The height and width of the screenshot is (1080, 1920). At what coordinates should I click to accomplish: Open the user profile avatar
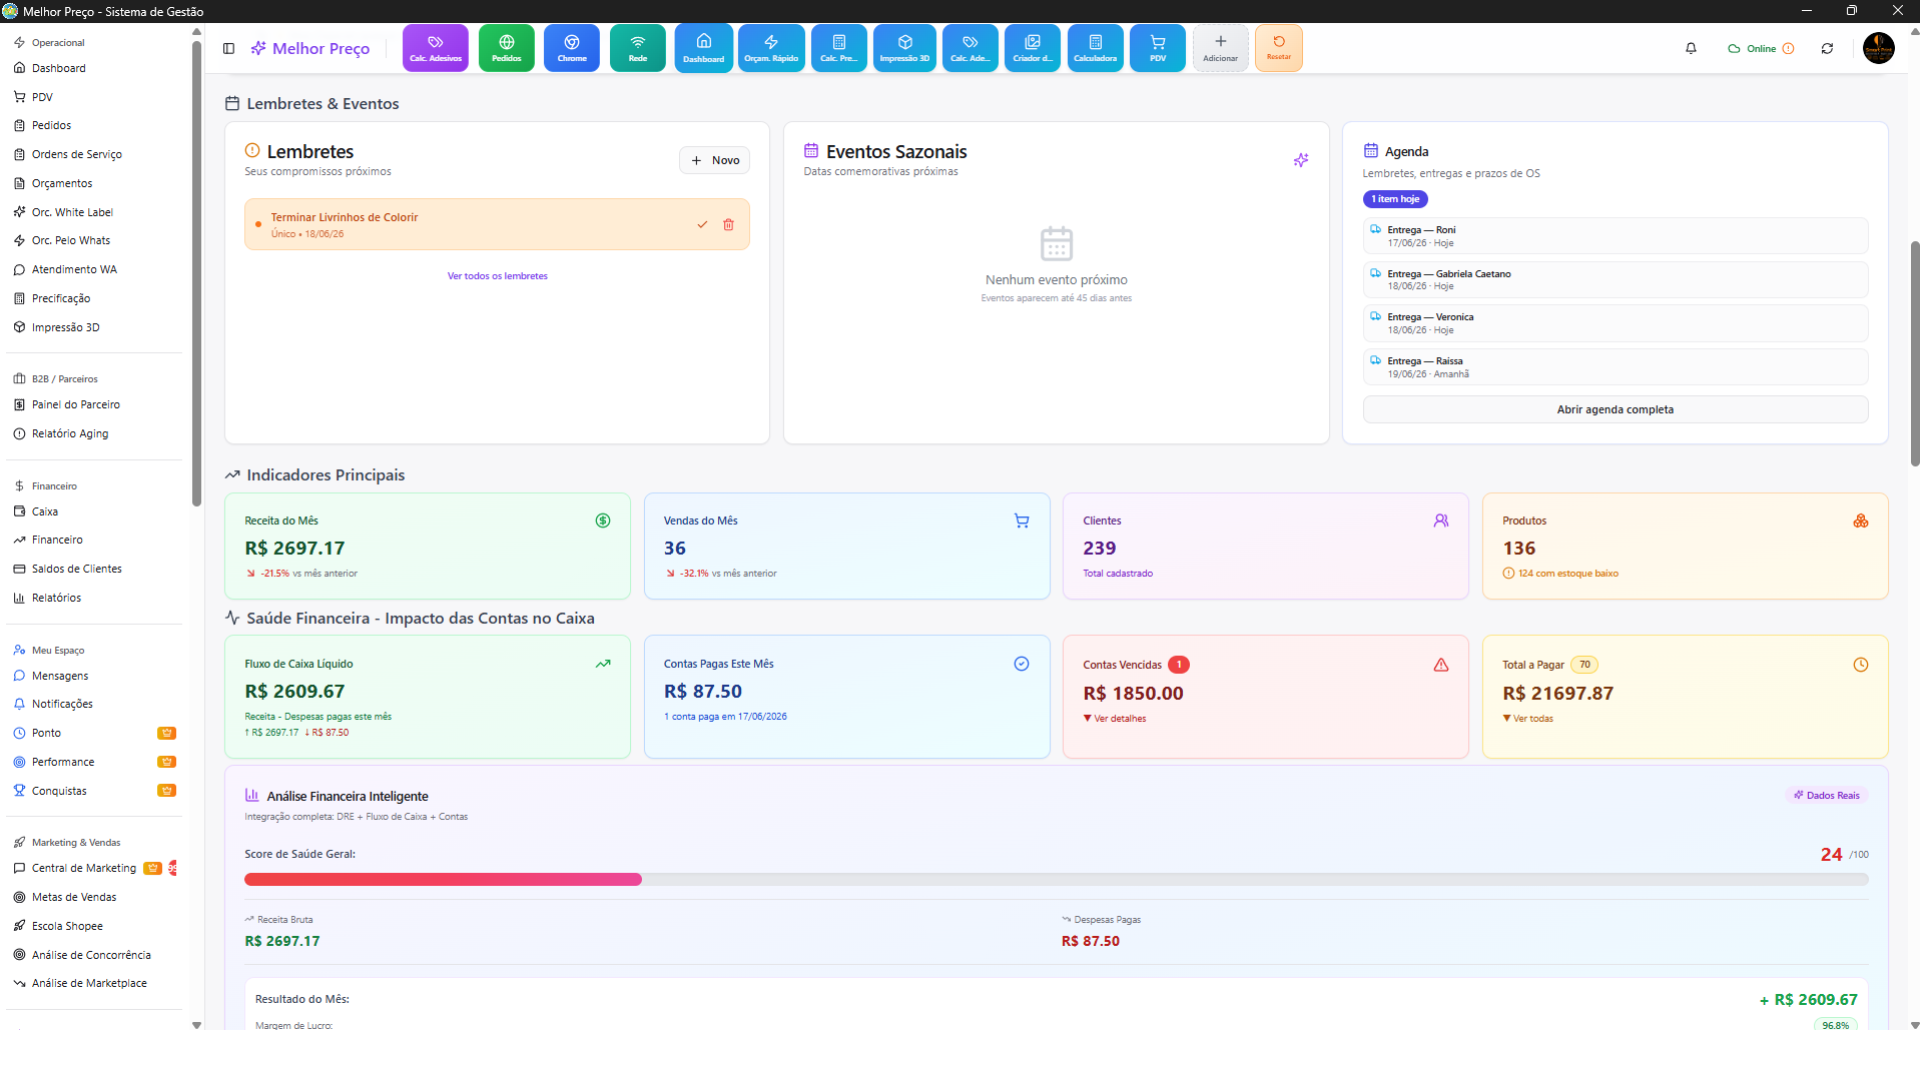[x=1878, y=48]
